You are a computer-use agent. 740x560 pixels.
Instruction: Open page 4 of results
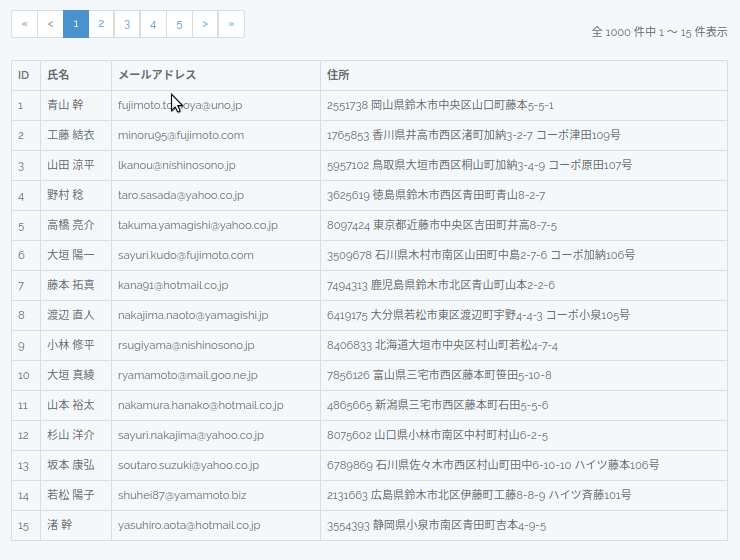click(x=153, y=24)
